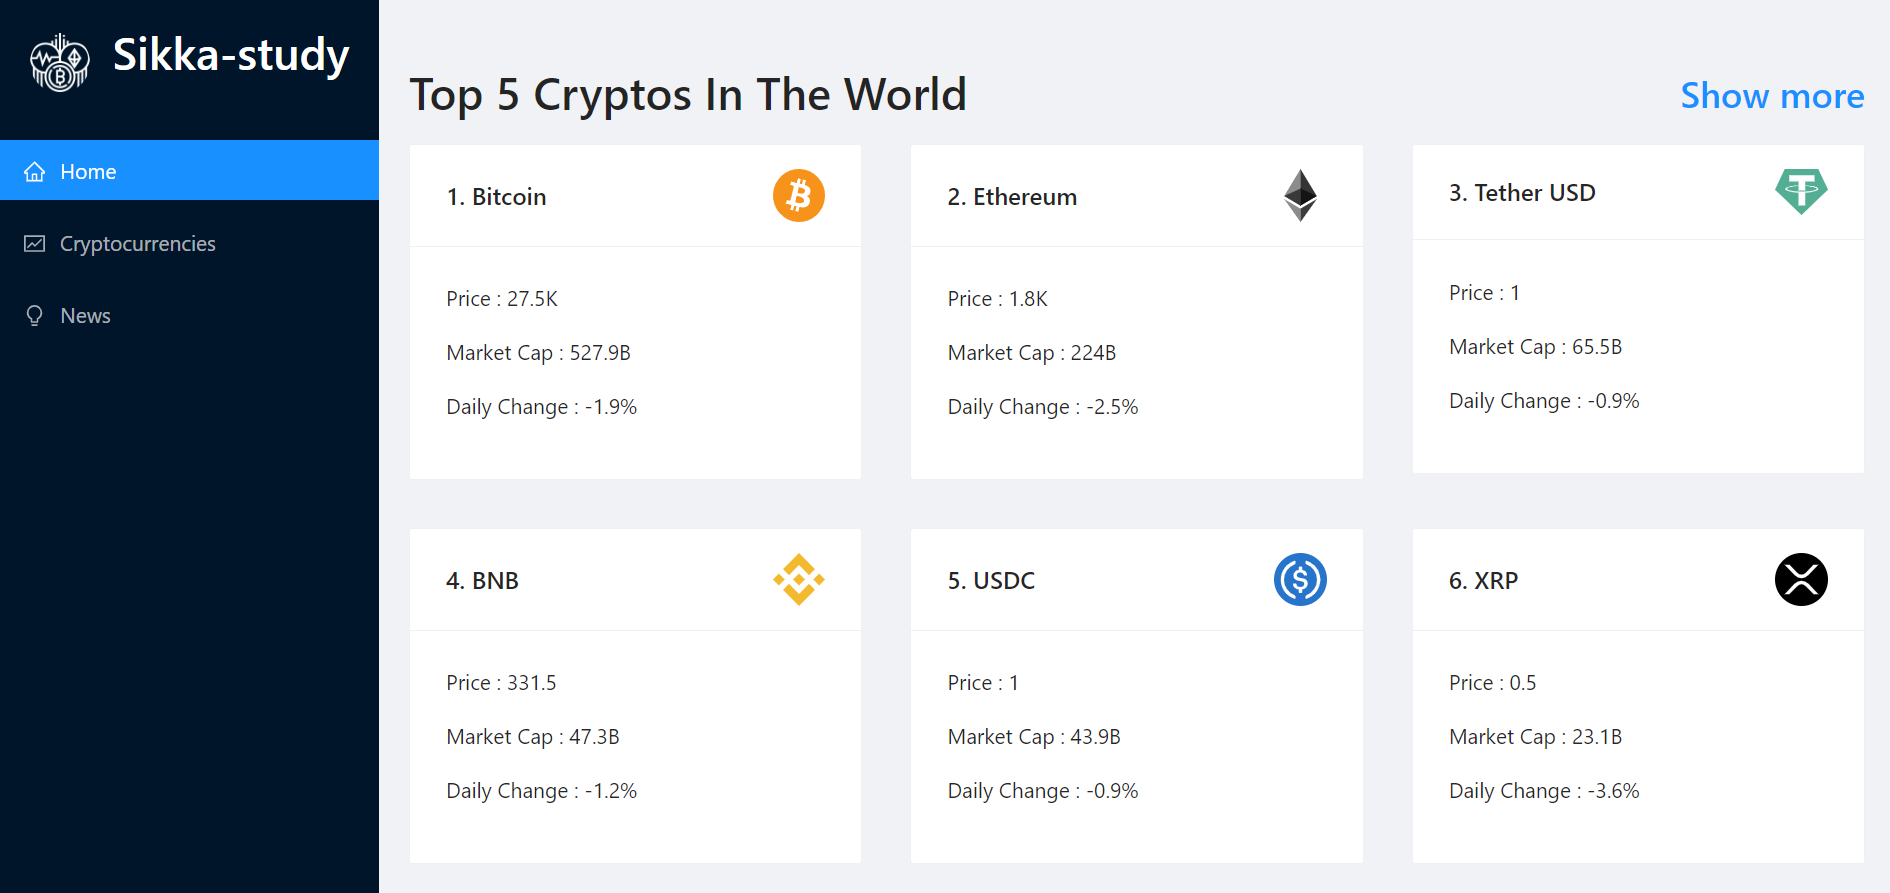Select the 6. XRP card heading
This screenshot has height=893, width=1890.
pyautogui.click(x=1483, y=581)
